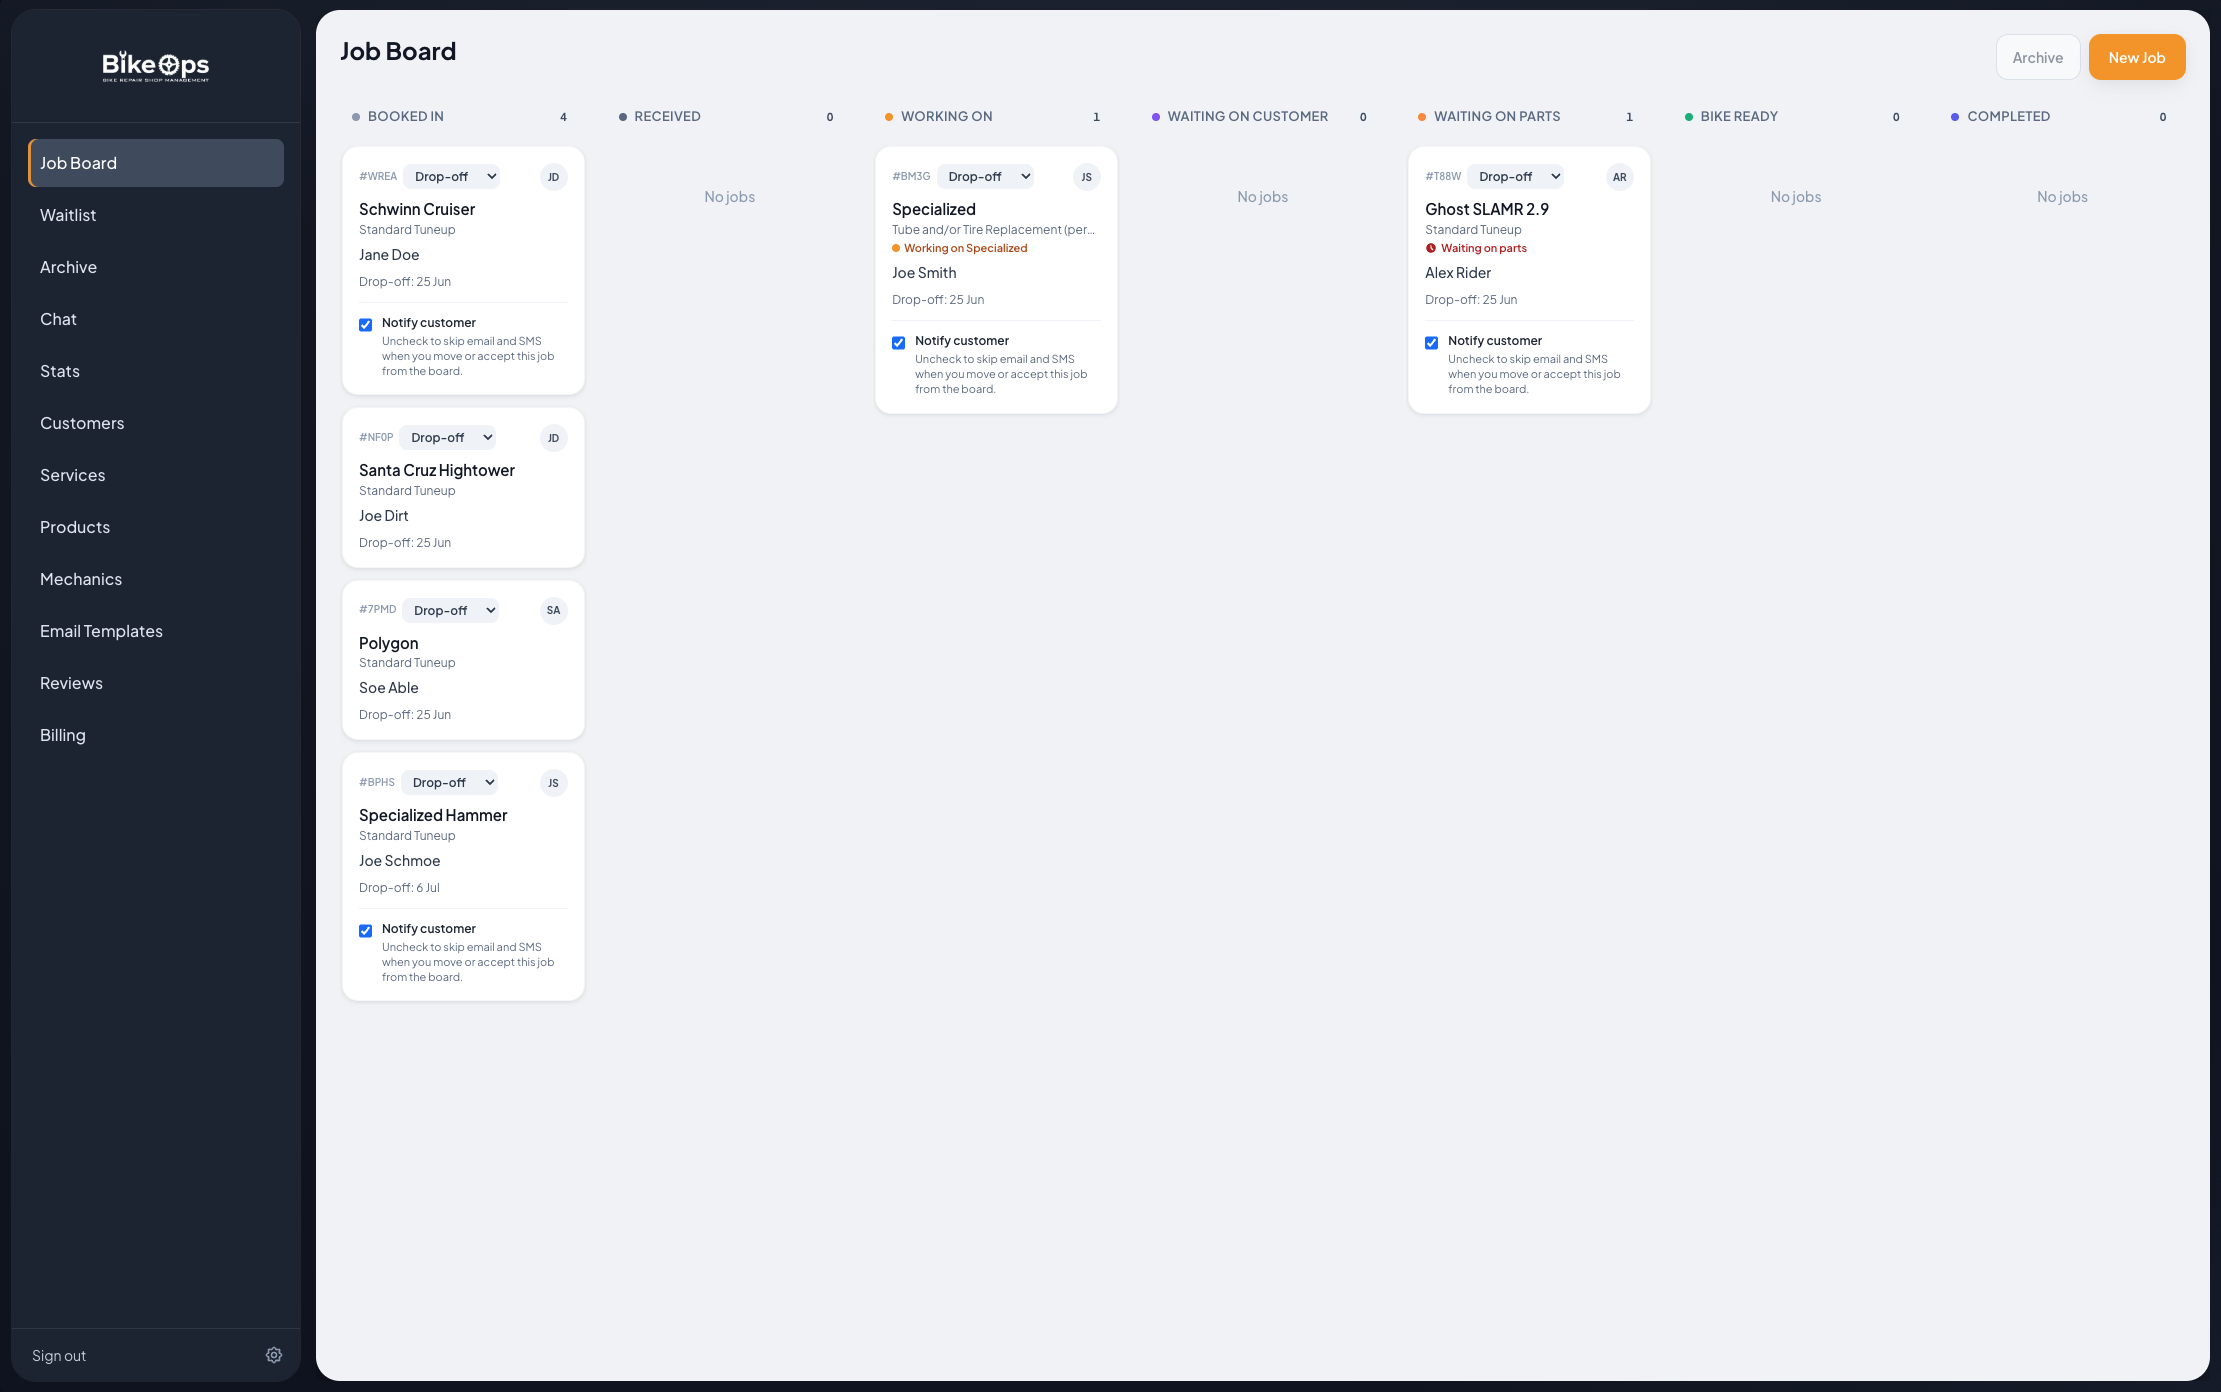This screenshot has height=1392, width=2221.
Task: Click Completed column header
Action: click(2008, 116)
